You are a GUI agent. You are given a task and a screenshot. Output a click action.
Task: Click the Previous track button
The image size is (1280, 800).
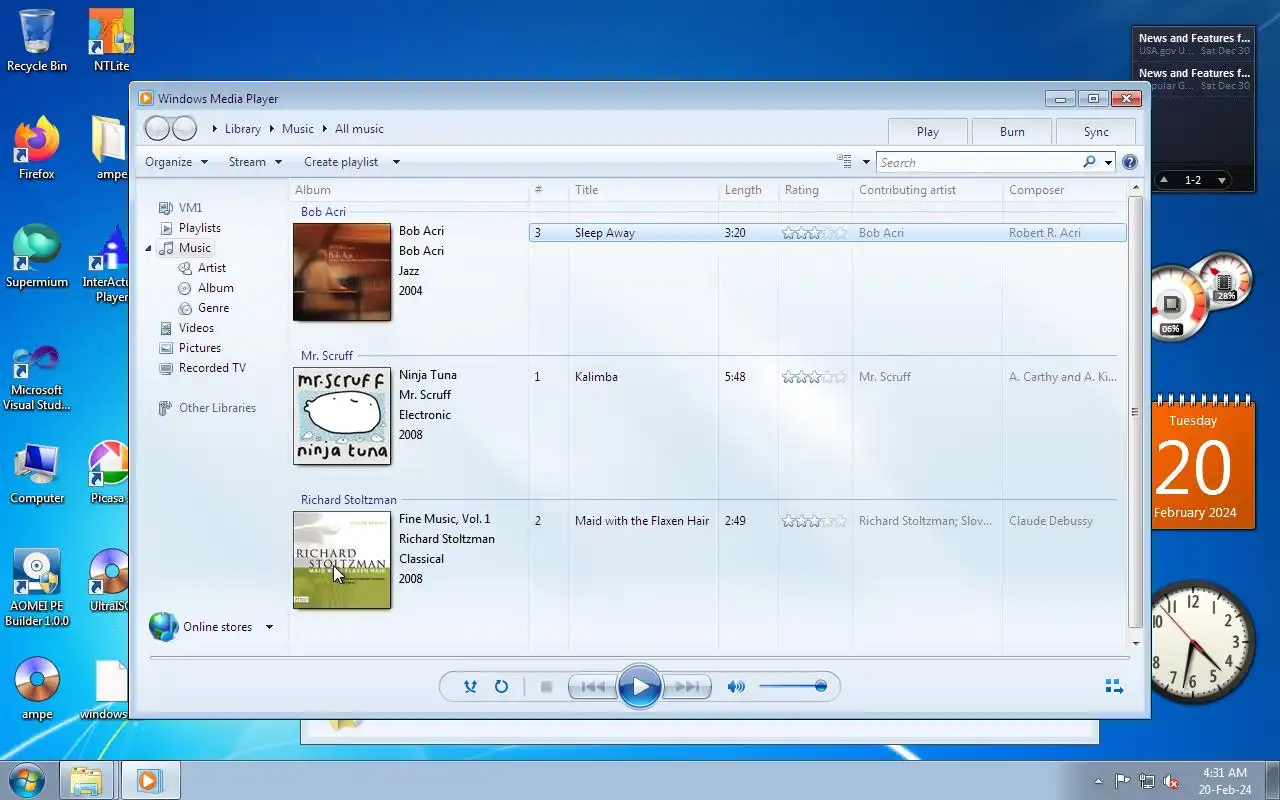coord(592,687)
